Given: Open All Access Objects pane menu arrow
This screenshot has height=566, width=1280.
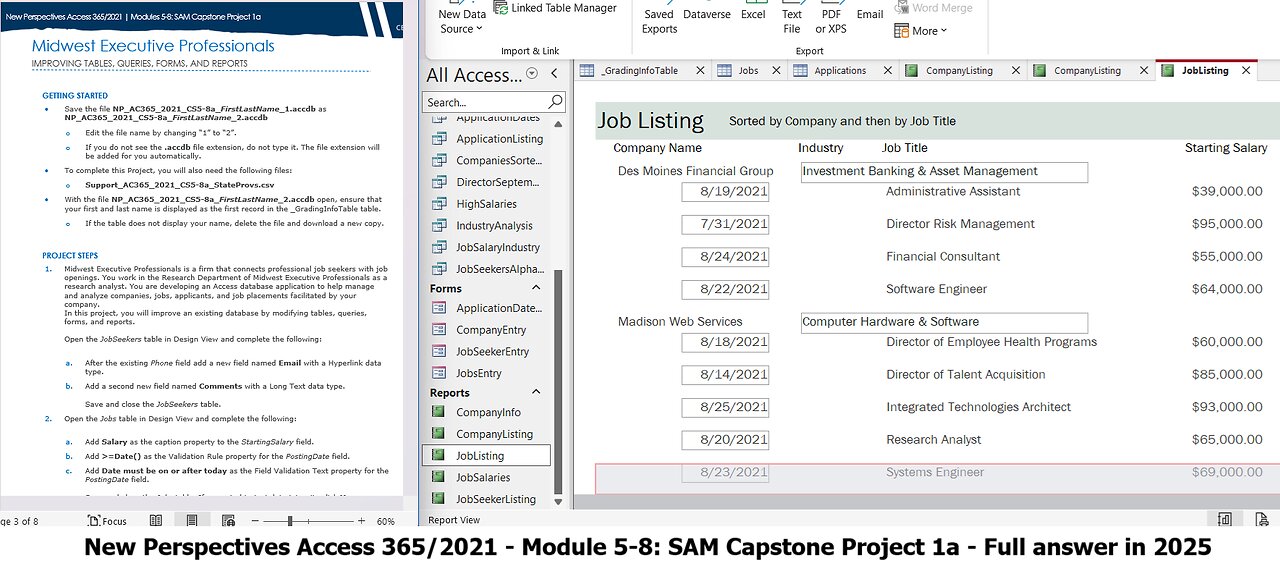Looking at the screenshot, I should point(532,73).
